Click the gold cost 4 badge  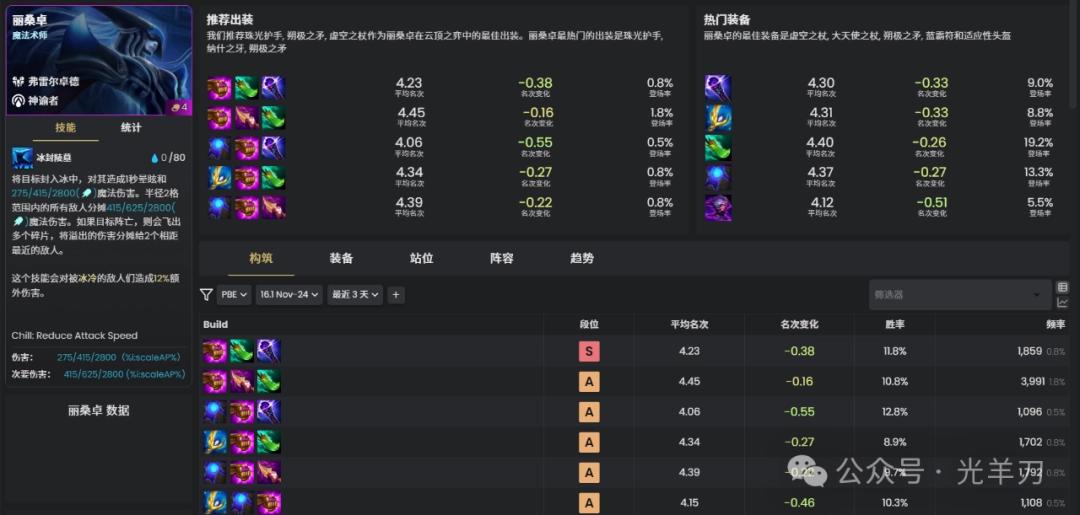coord(179,107)
